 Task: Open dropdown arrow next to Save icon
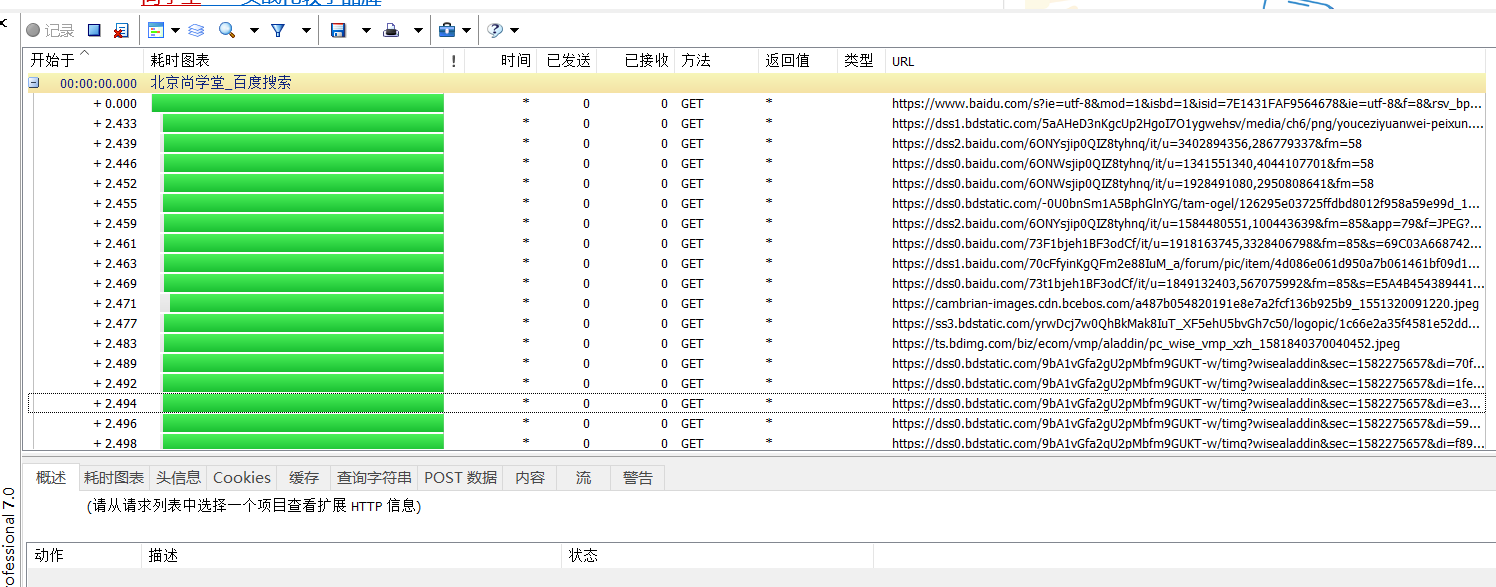366,31
